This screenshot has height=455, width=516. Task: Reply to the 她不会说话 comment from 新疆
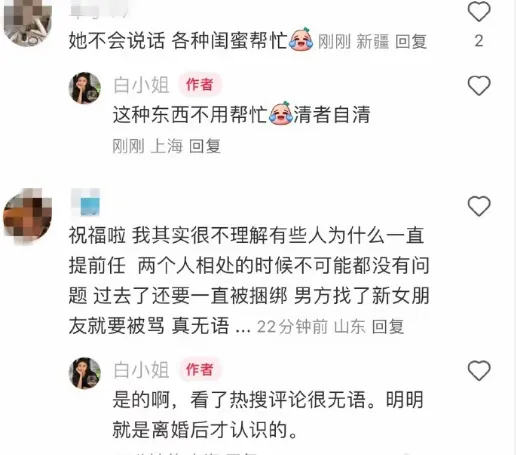coord(411,42)
